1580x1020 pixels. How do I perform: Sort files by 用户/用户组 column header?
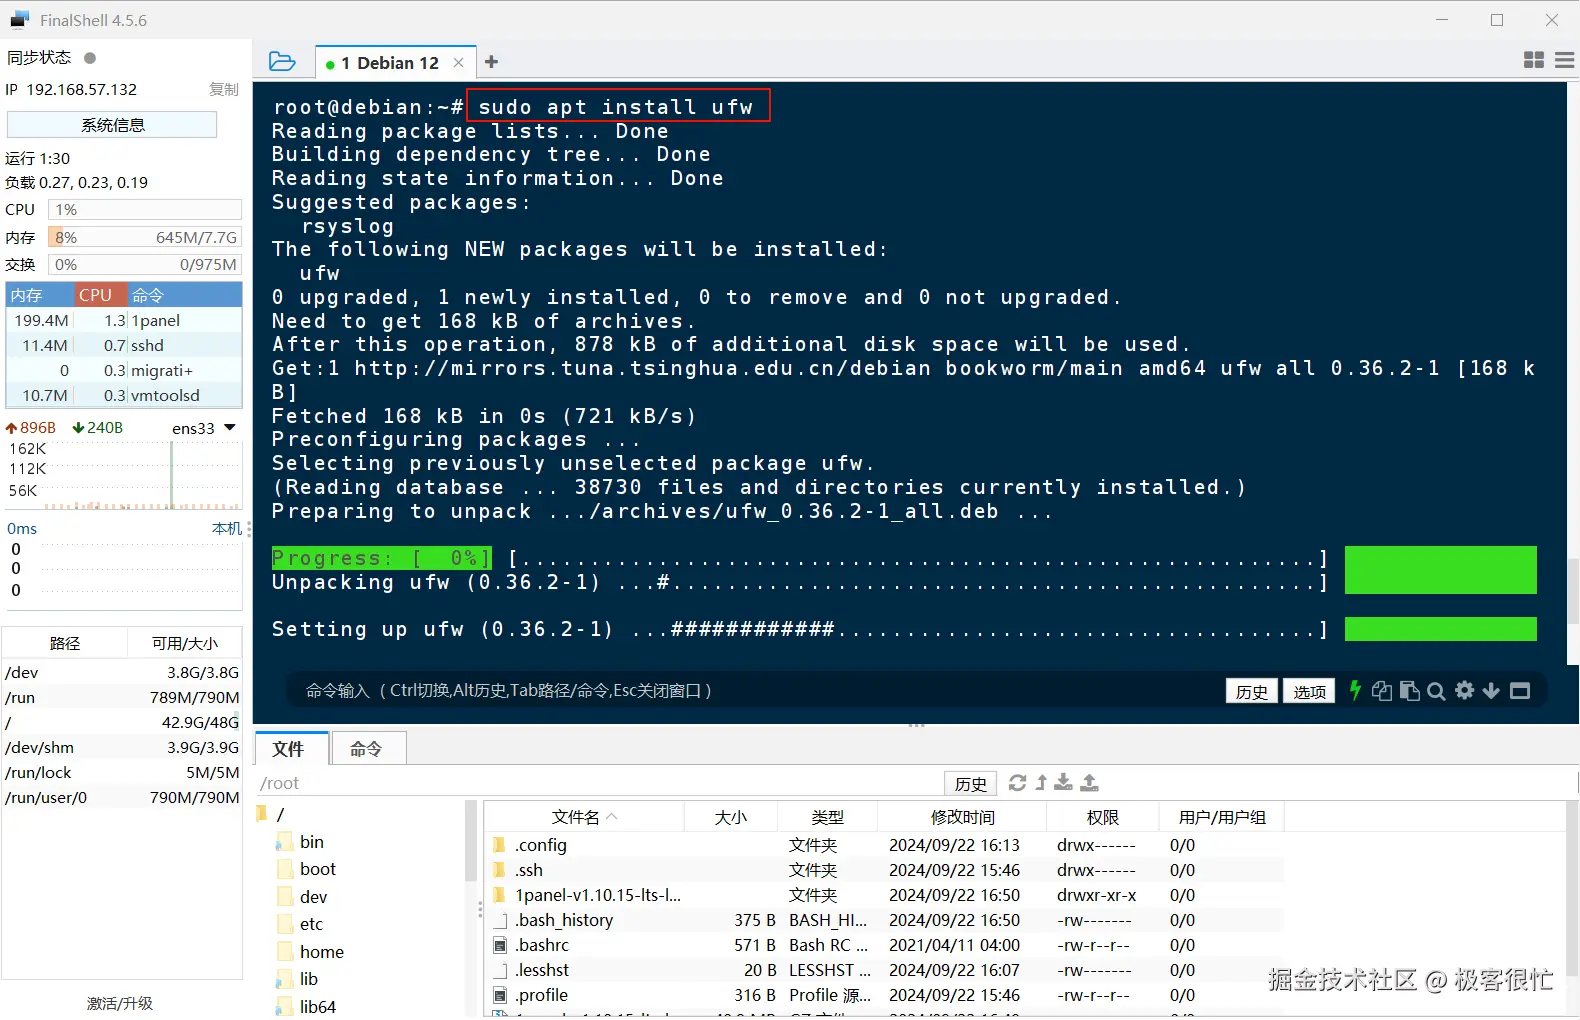tap(1222, 817)
